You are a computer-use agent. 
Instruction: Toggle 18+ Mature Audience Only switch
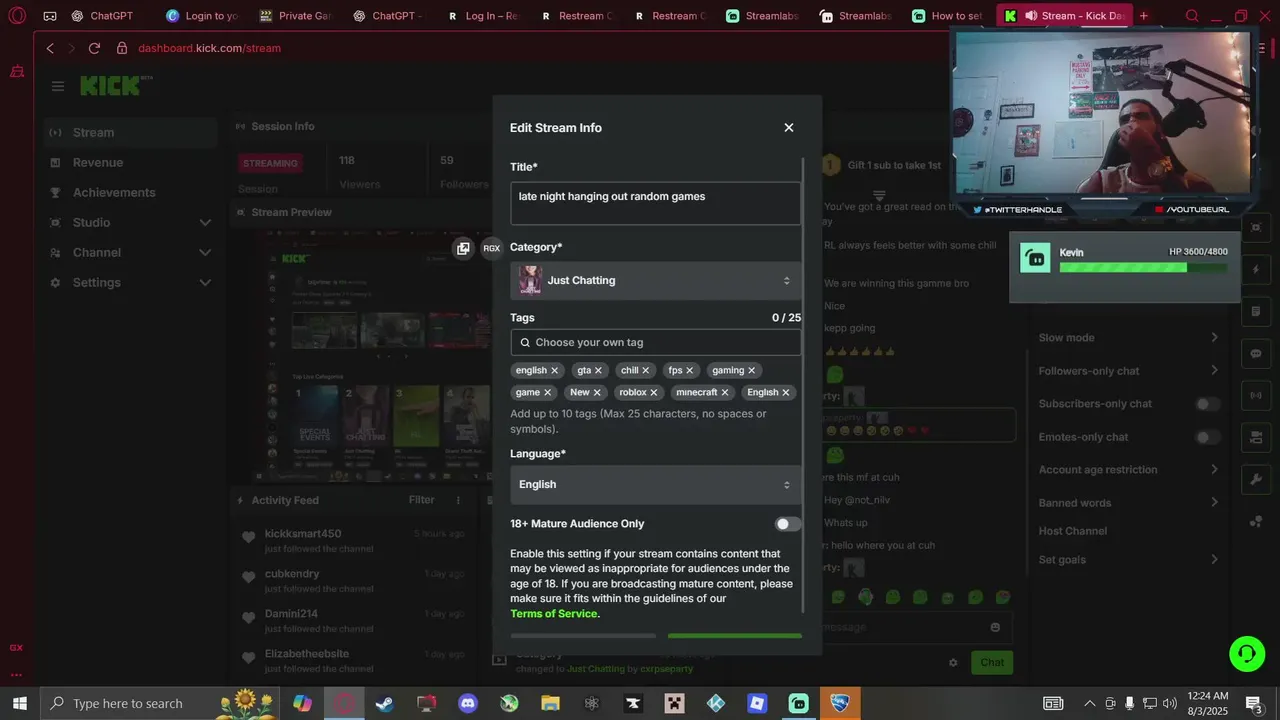click(788, 524)
